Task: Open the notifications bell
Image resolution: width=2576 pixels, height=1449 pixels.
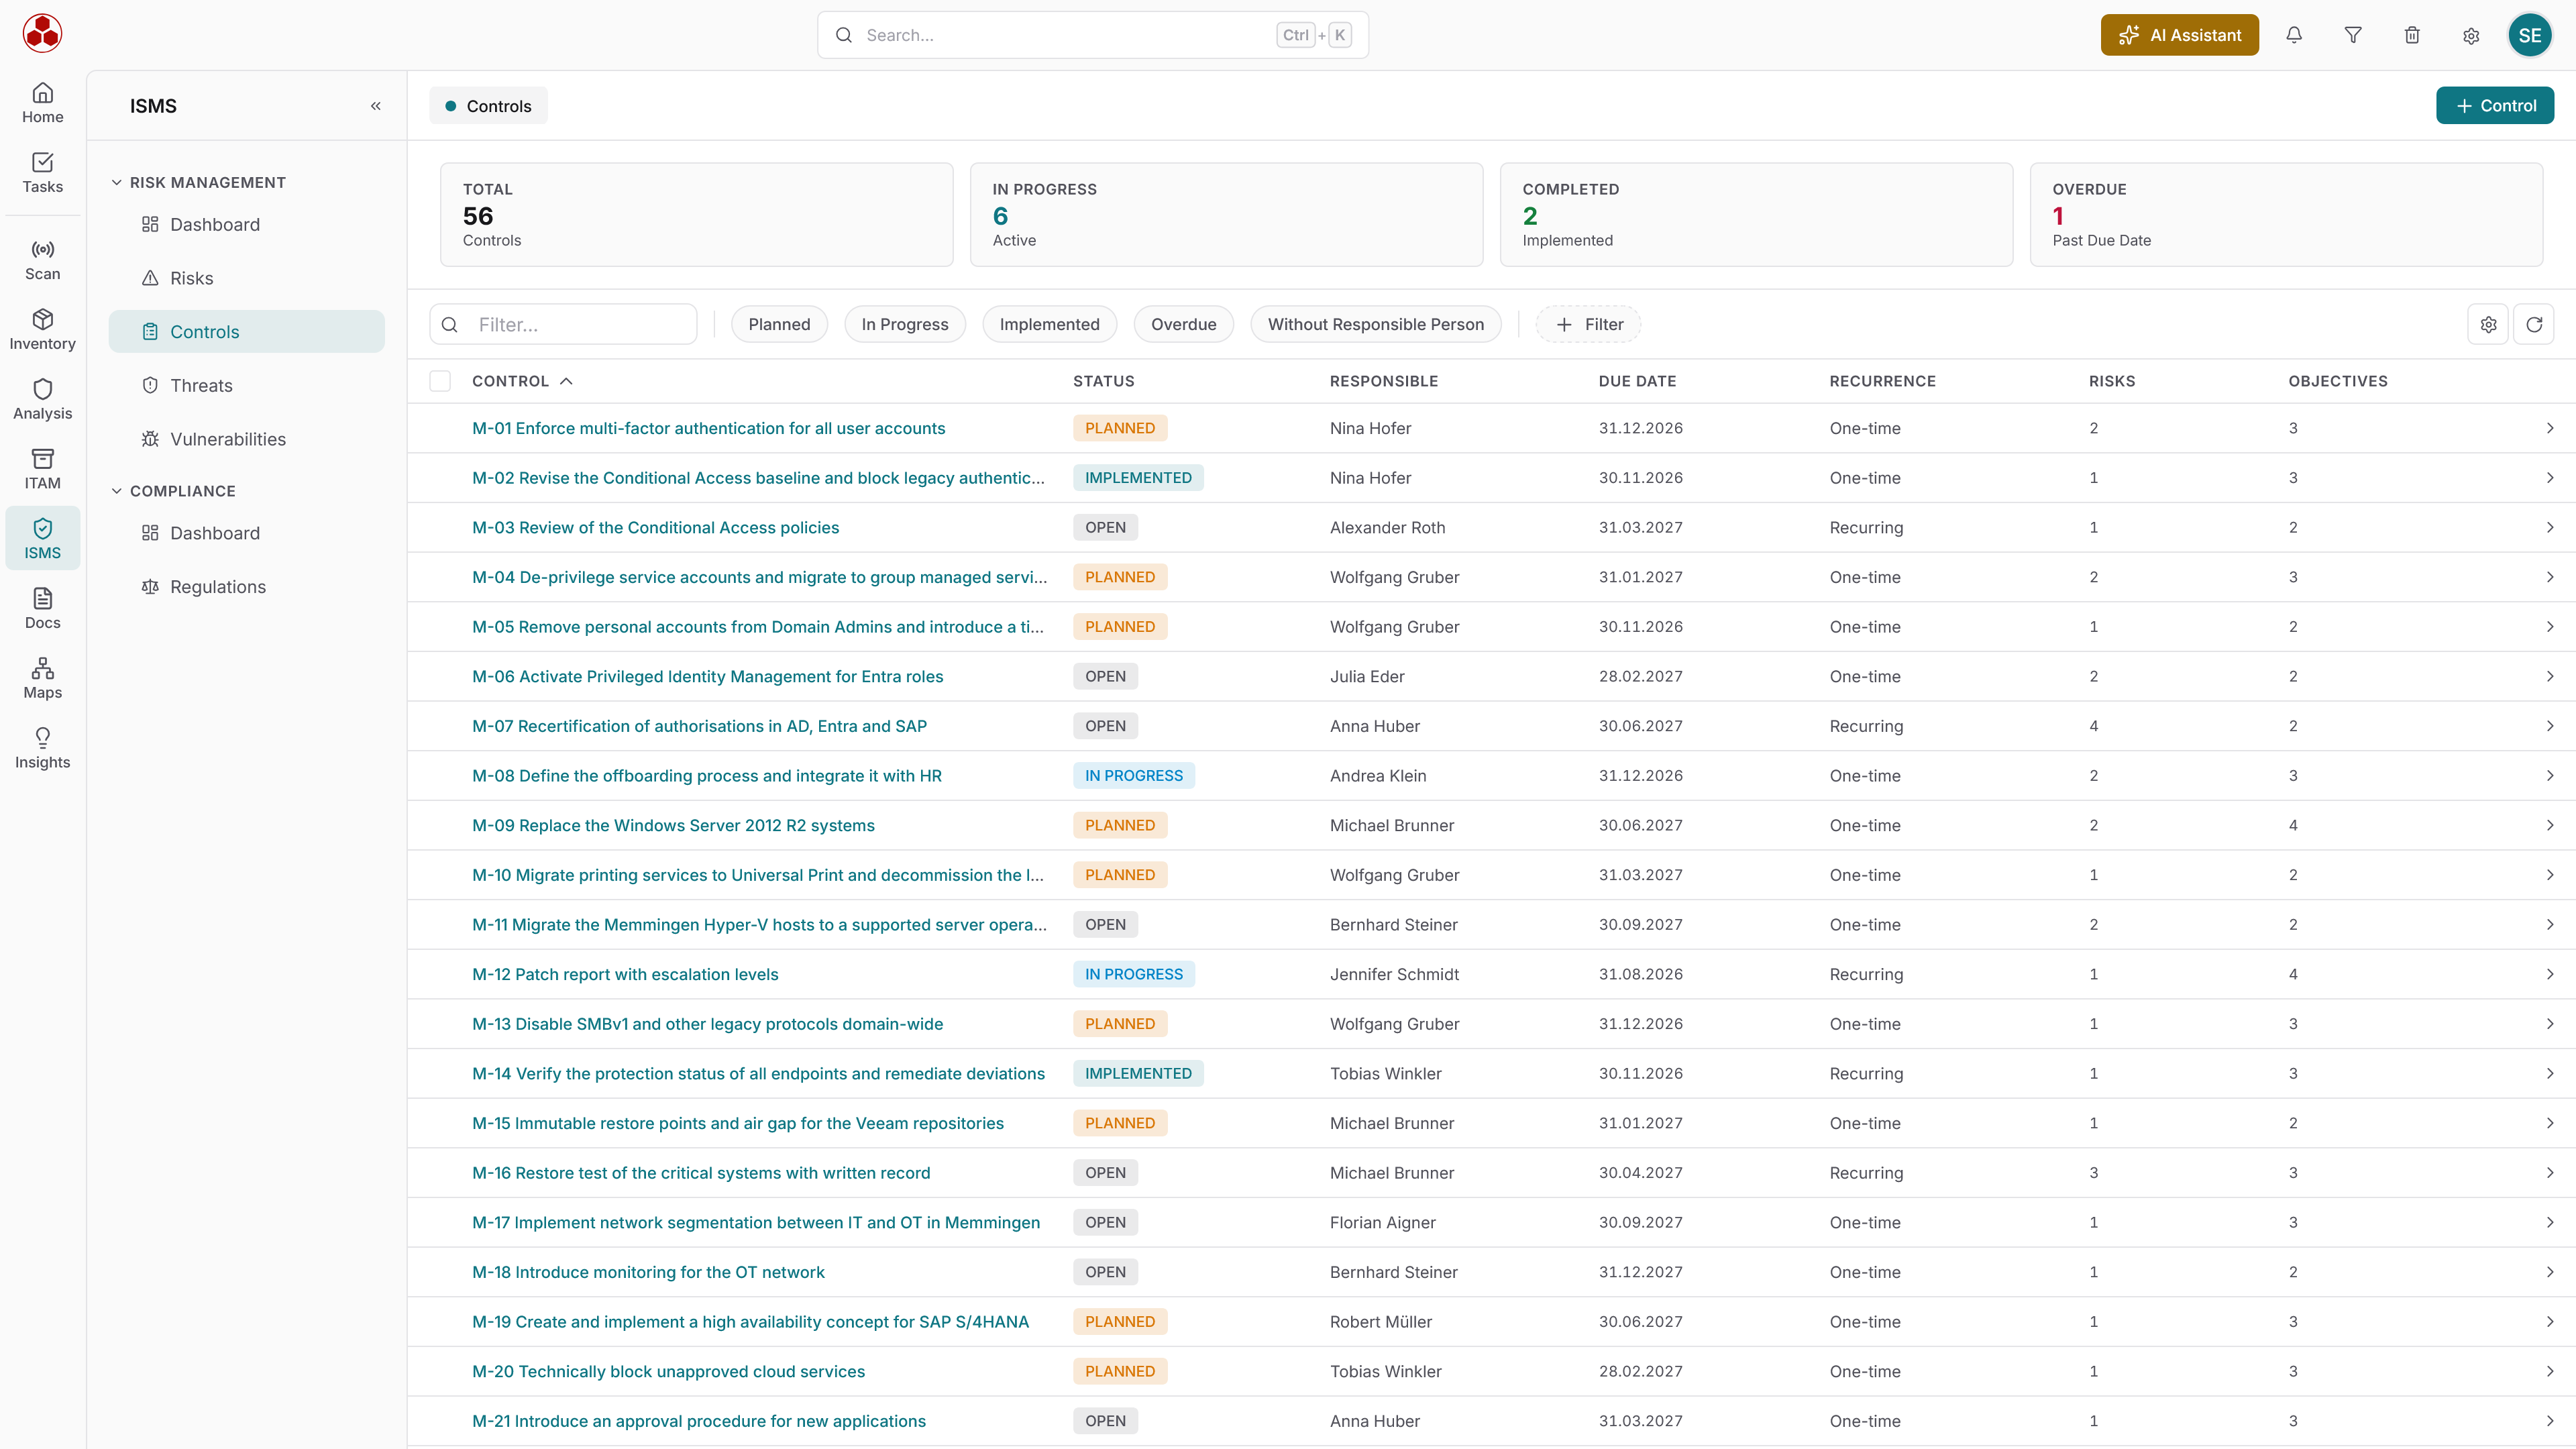Action: pyautogui.click(x=2294, y=35)
